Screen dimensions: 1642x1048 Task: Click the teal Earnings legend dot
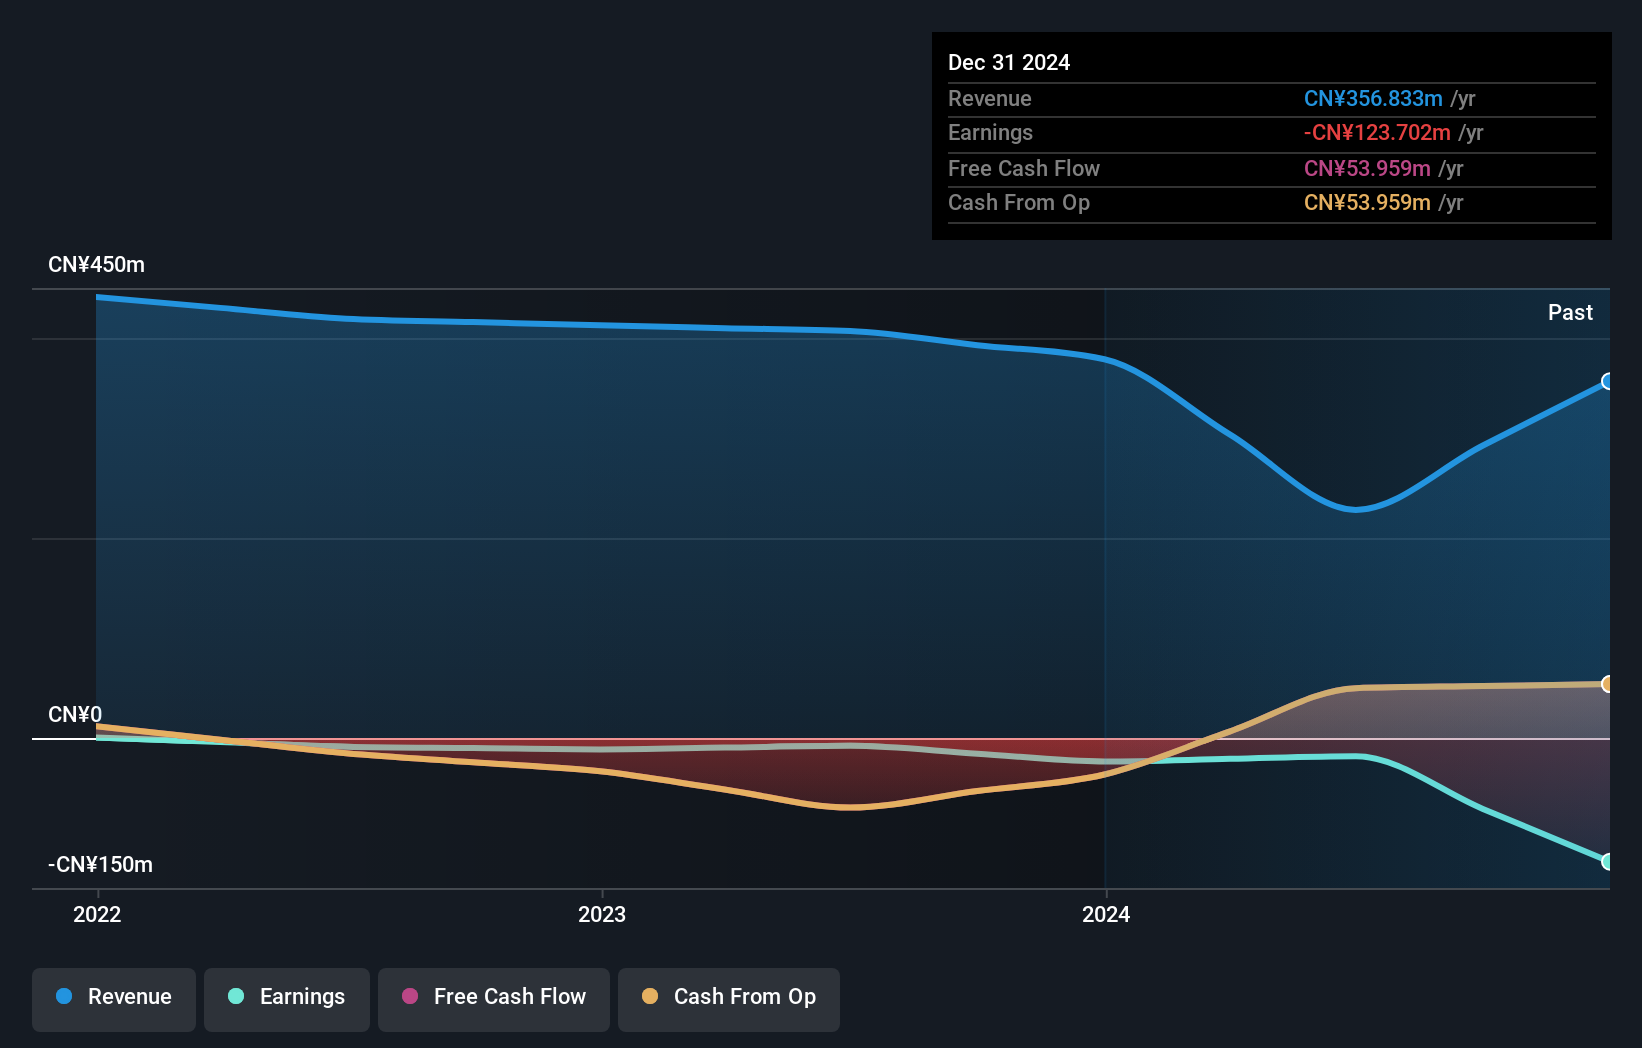pyautogui.click(x=236, y=996)
